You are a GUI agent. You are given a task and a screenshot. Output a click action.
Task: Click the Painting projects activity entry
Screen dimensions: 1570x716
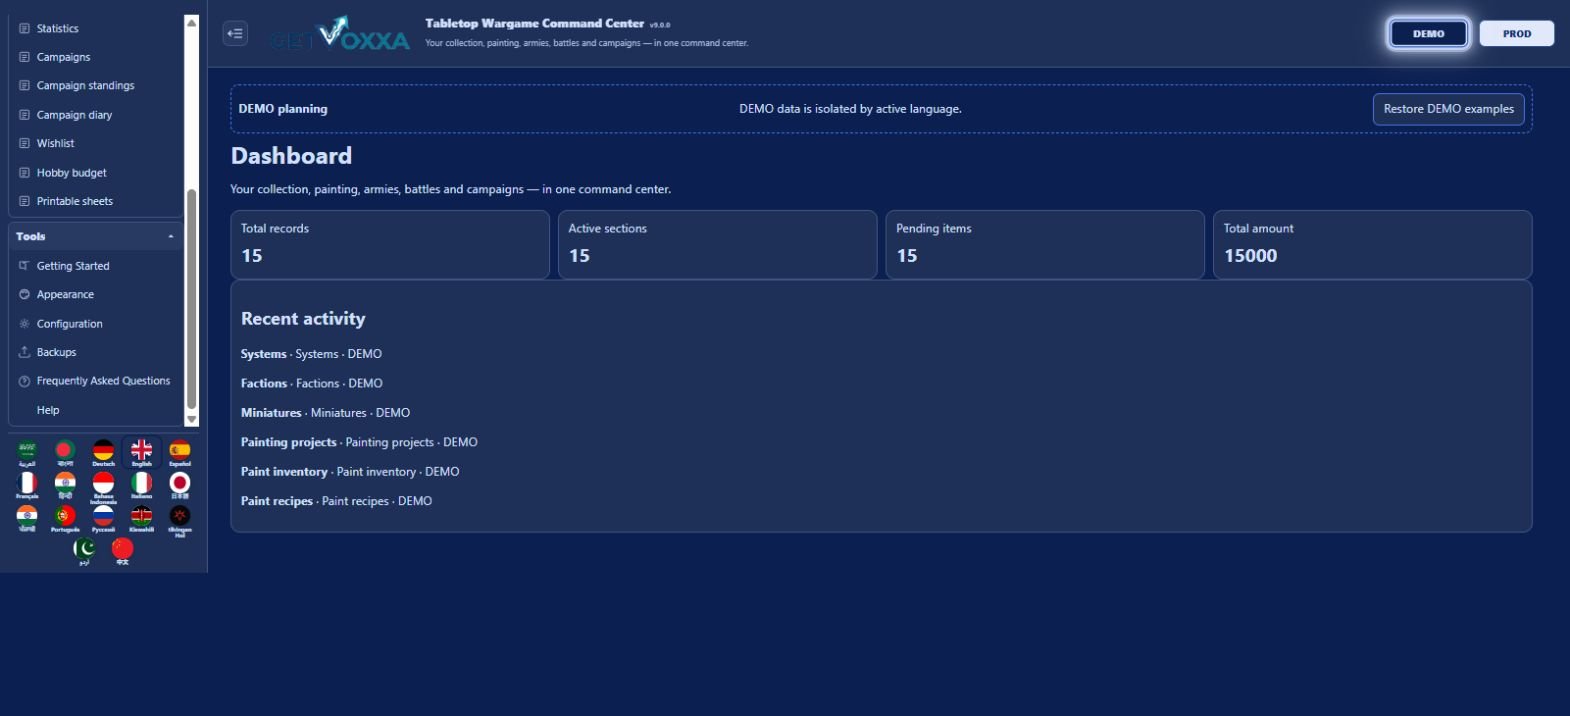(x=359, y=442)
